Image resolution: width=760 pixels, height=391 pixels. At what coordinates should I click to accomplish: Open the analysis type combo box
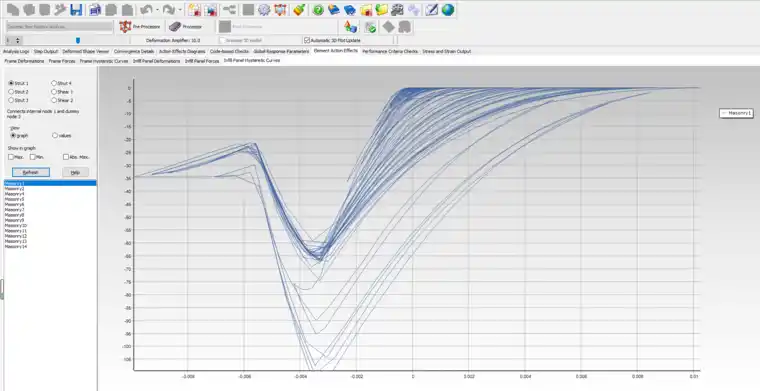coord(59,27)
